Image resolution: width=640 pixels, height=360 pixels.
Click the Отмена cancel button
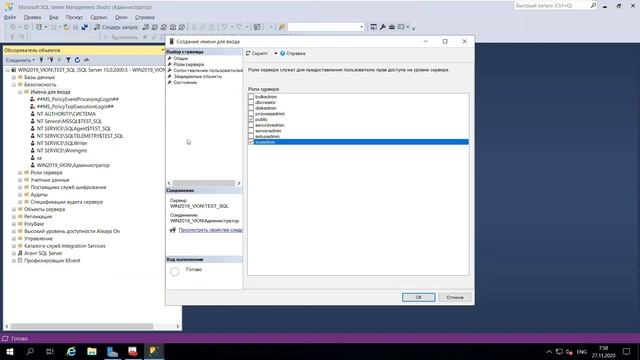pos(455,297)
